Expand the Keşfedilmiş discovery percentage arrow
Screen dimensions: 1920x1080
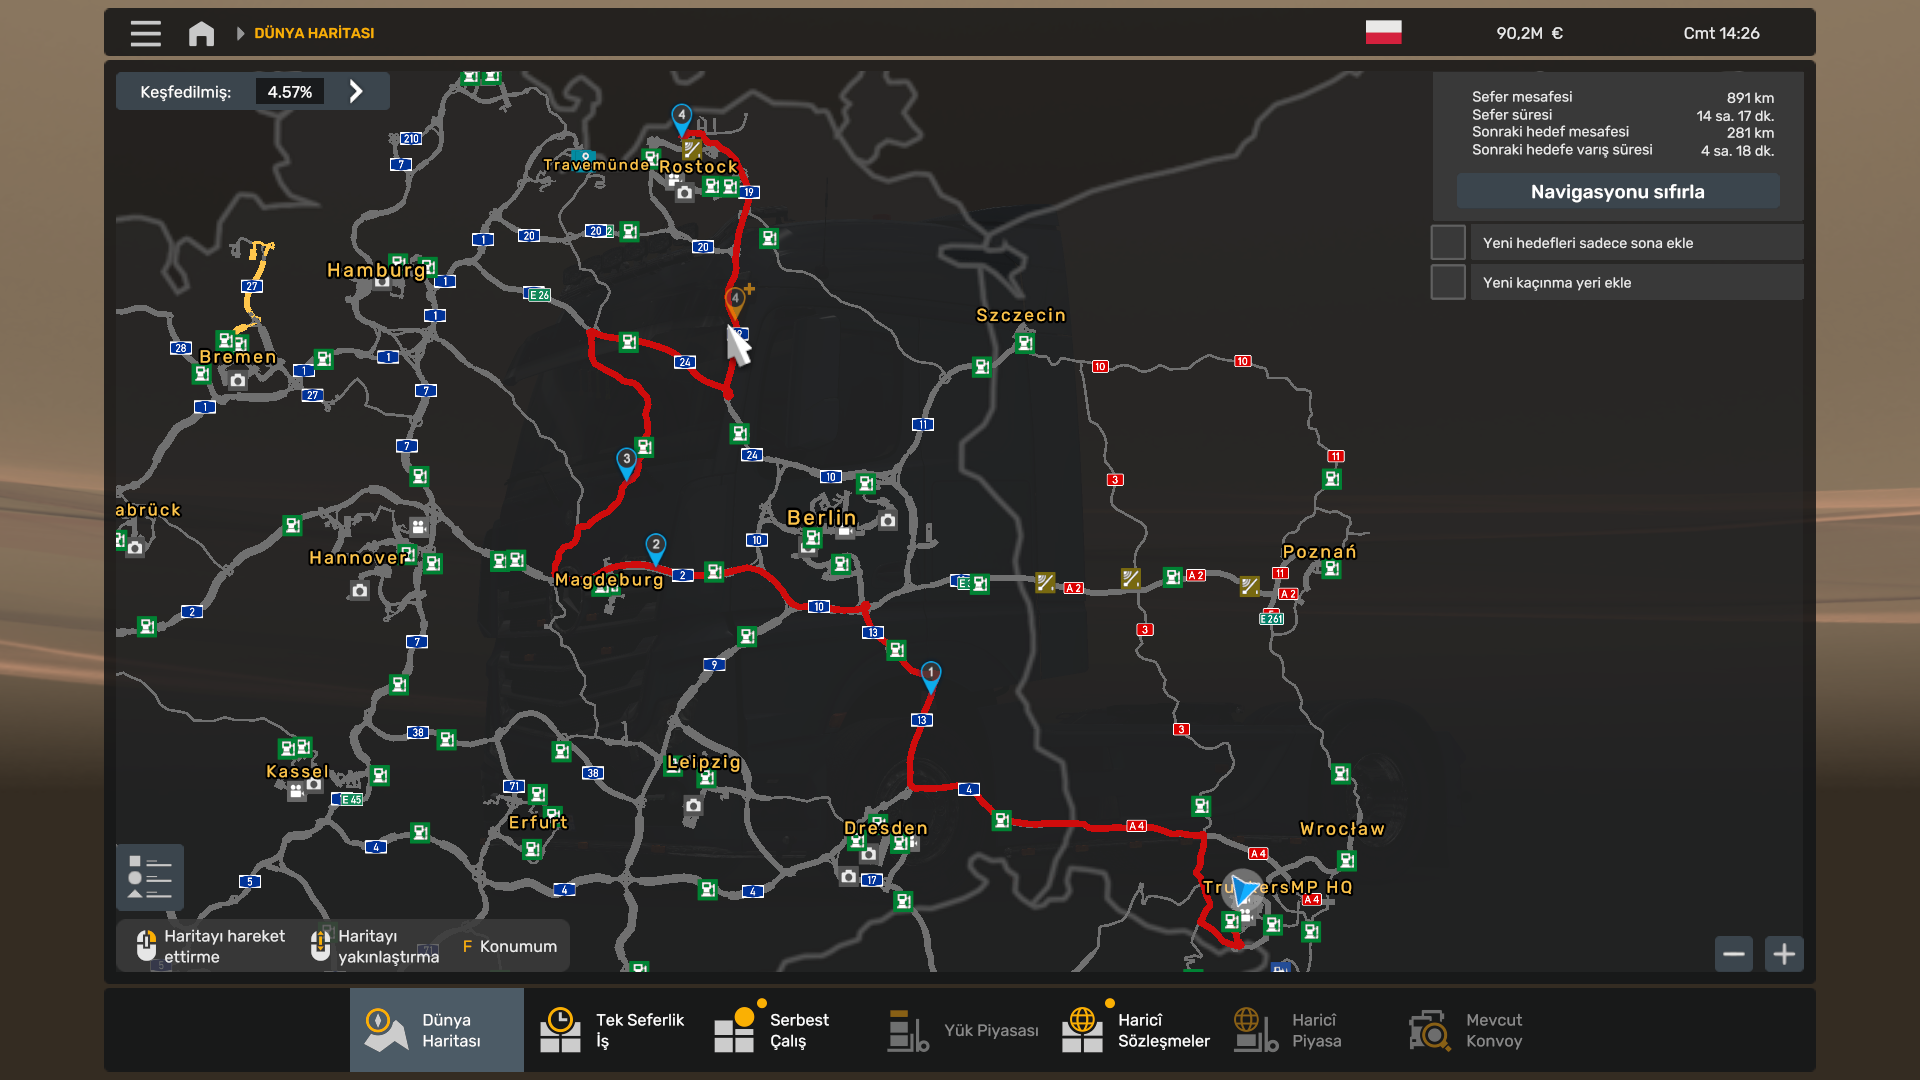[356, 92]
